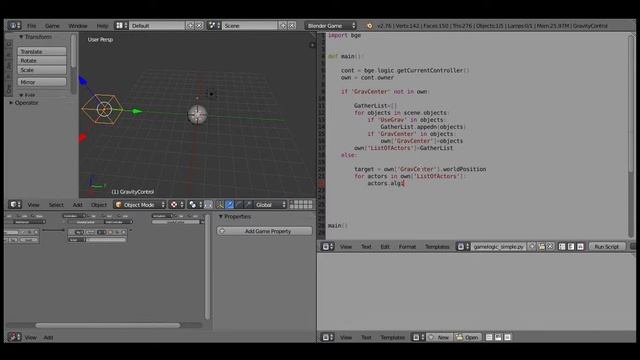Open the 3D view editor type selector
The width and height of the screenshot is (640, 360).
pyautogui.click(x=15, y=204)
